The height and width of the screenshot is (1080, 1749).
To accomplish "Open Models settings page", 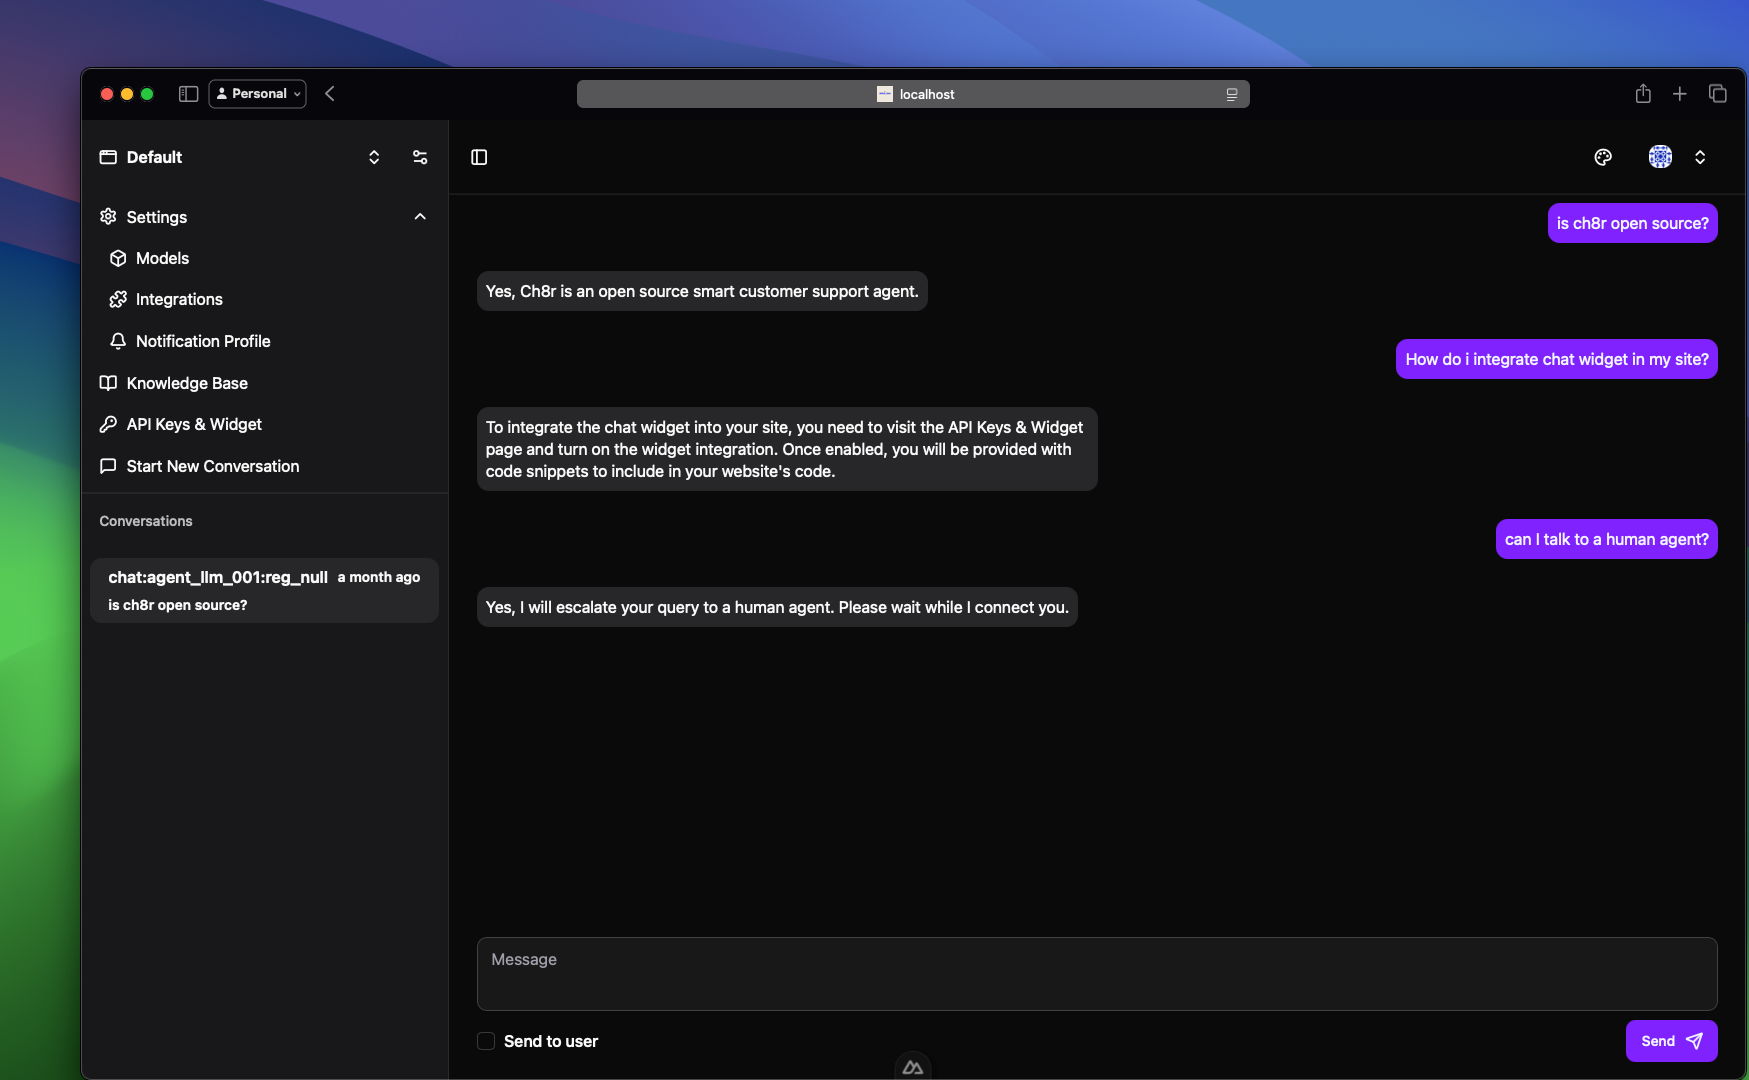I will [162, 258].
